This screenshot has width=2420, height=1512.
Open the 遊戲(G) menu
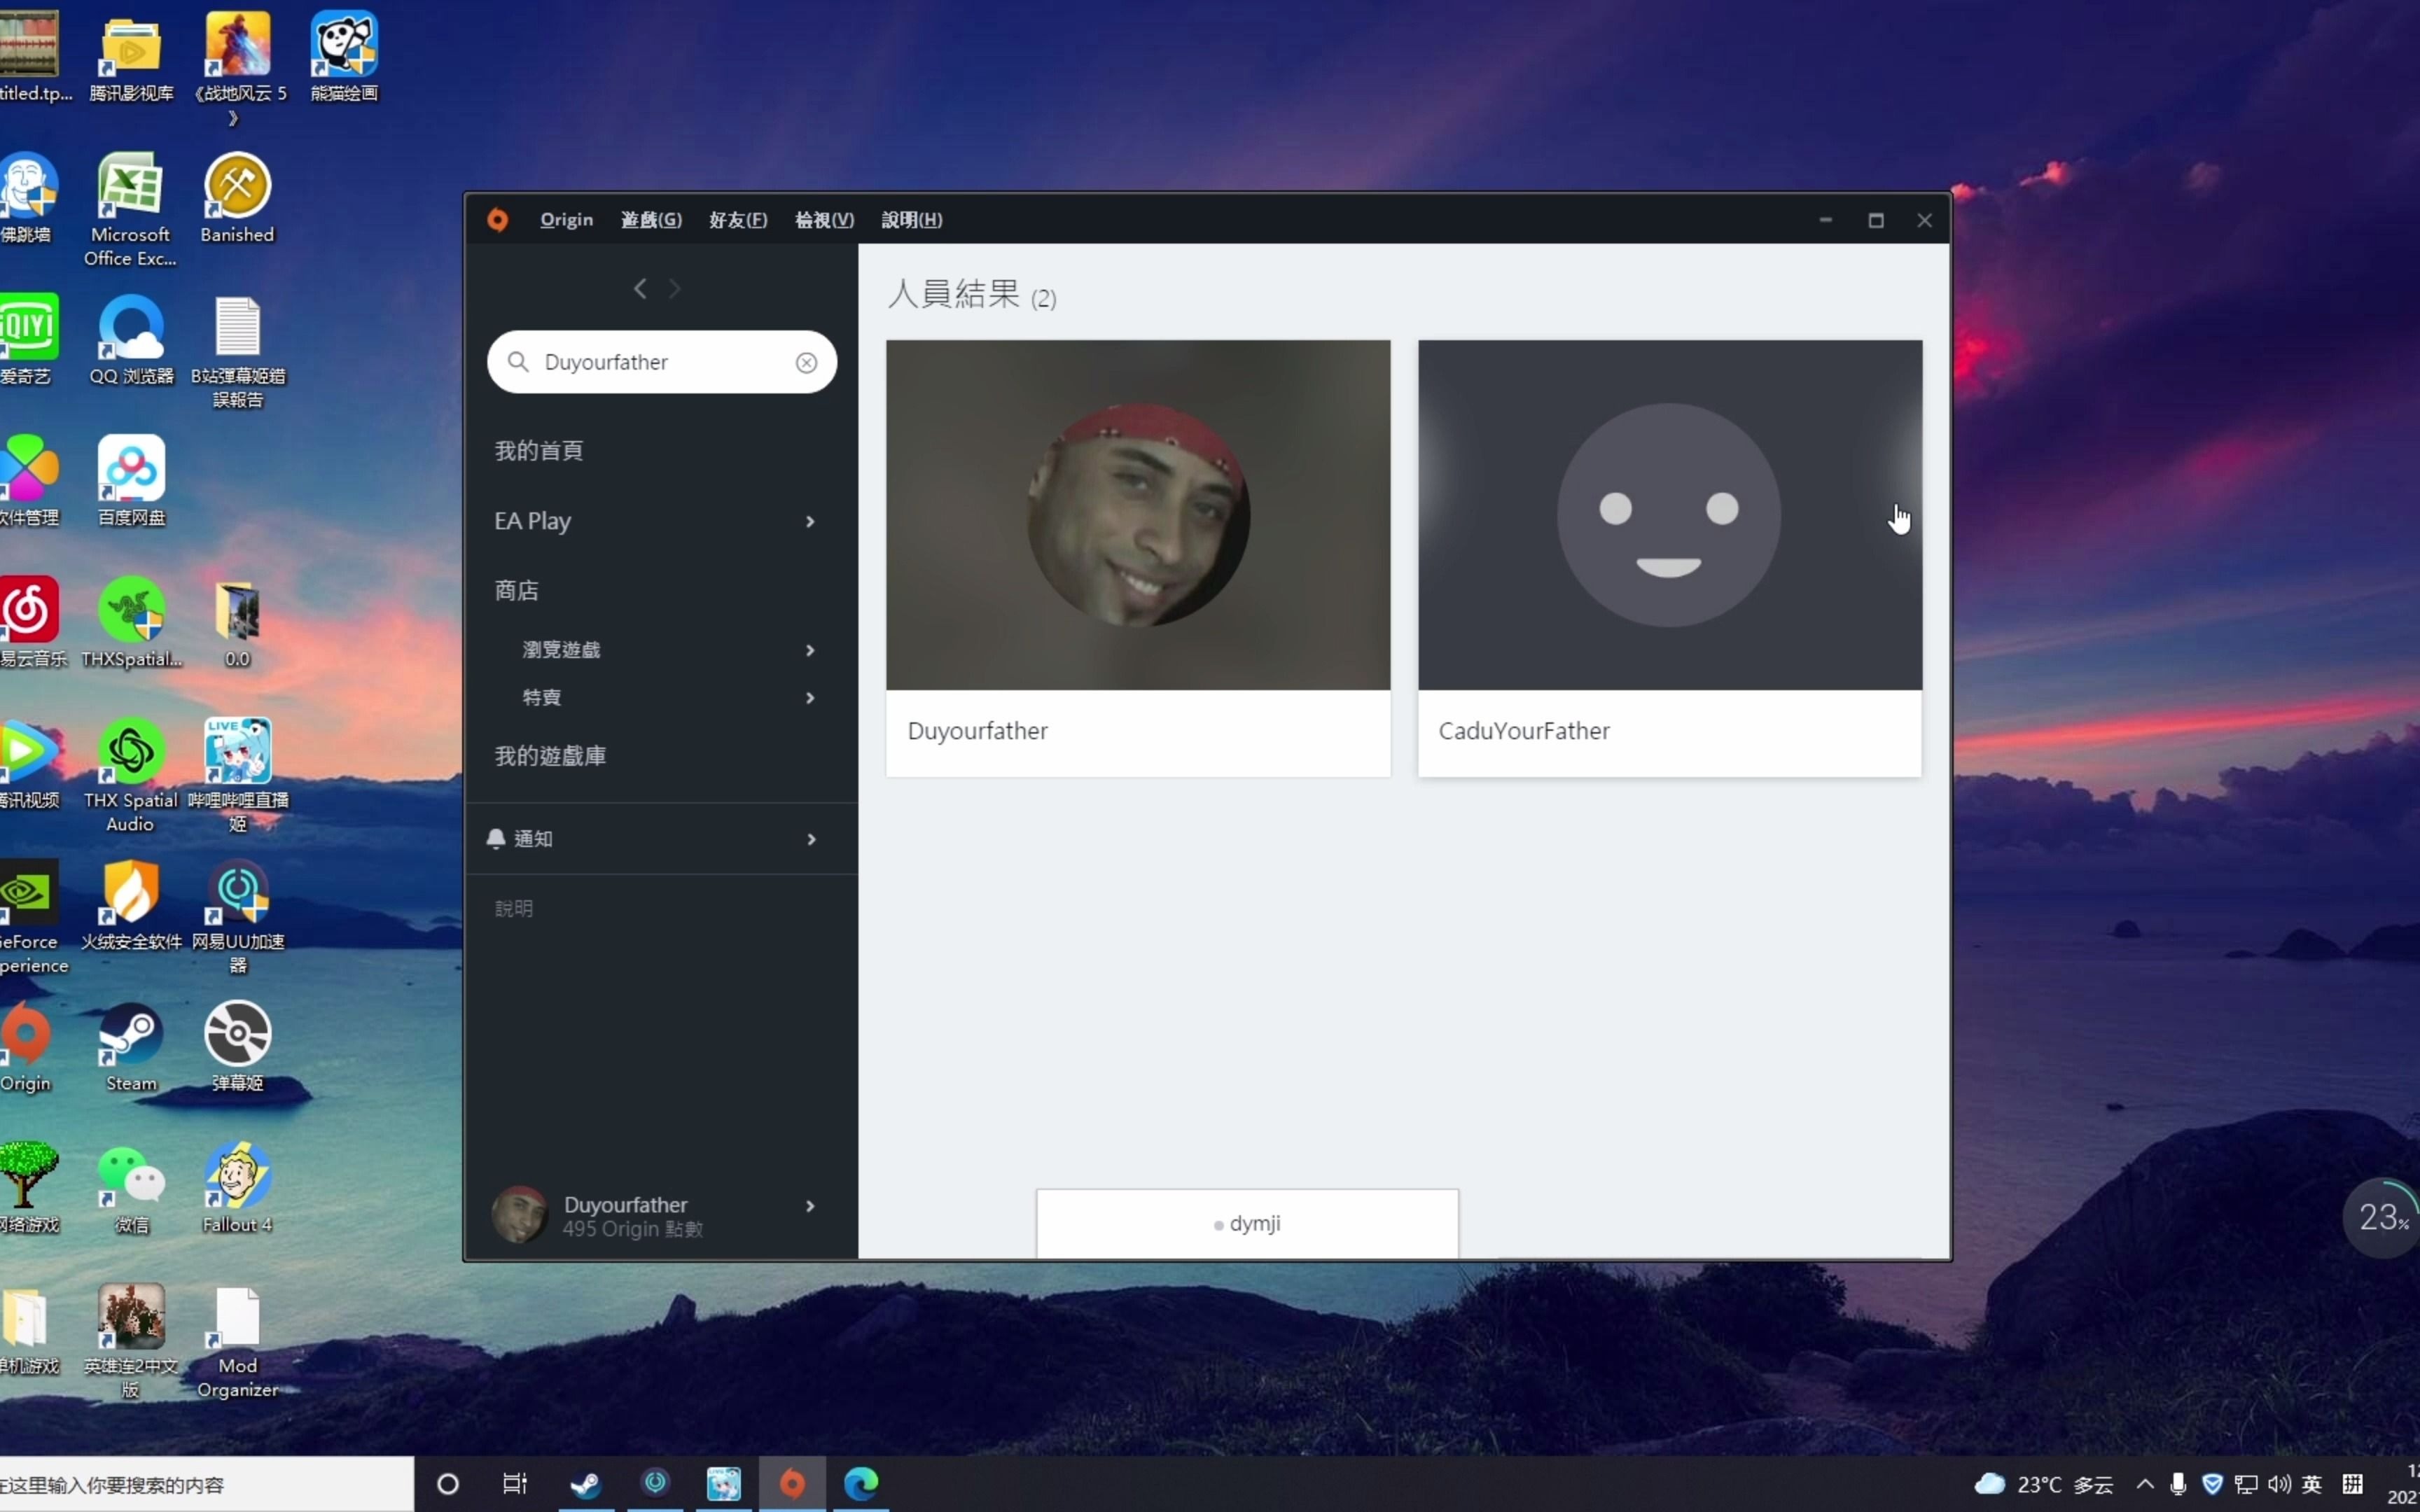651,220
